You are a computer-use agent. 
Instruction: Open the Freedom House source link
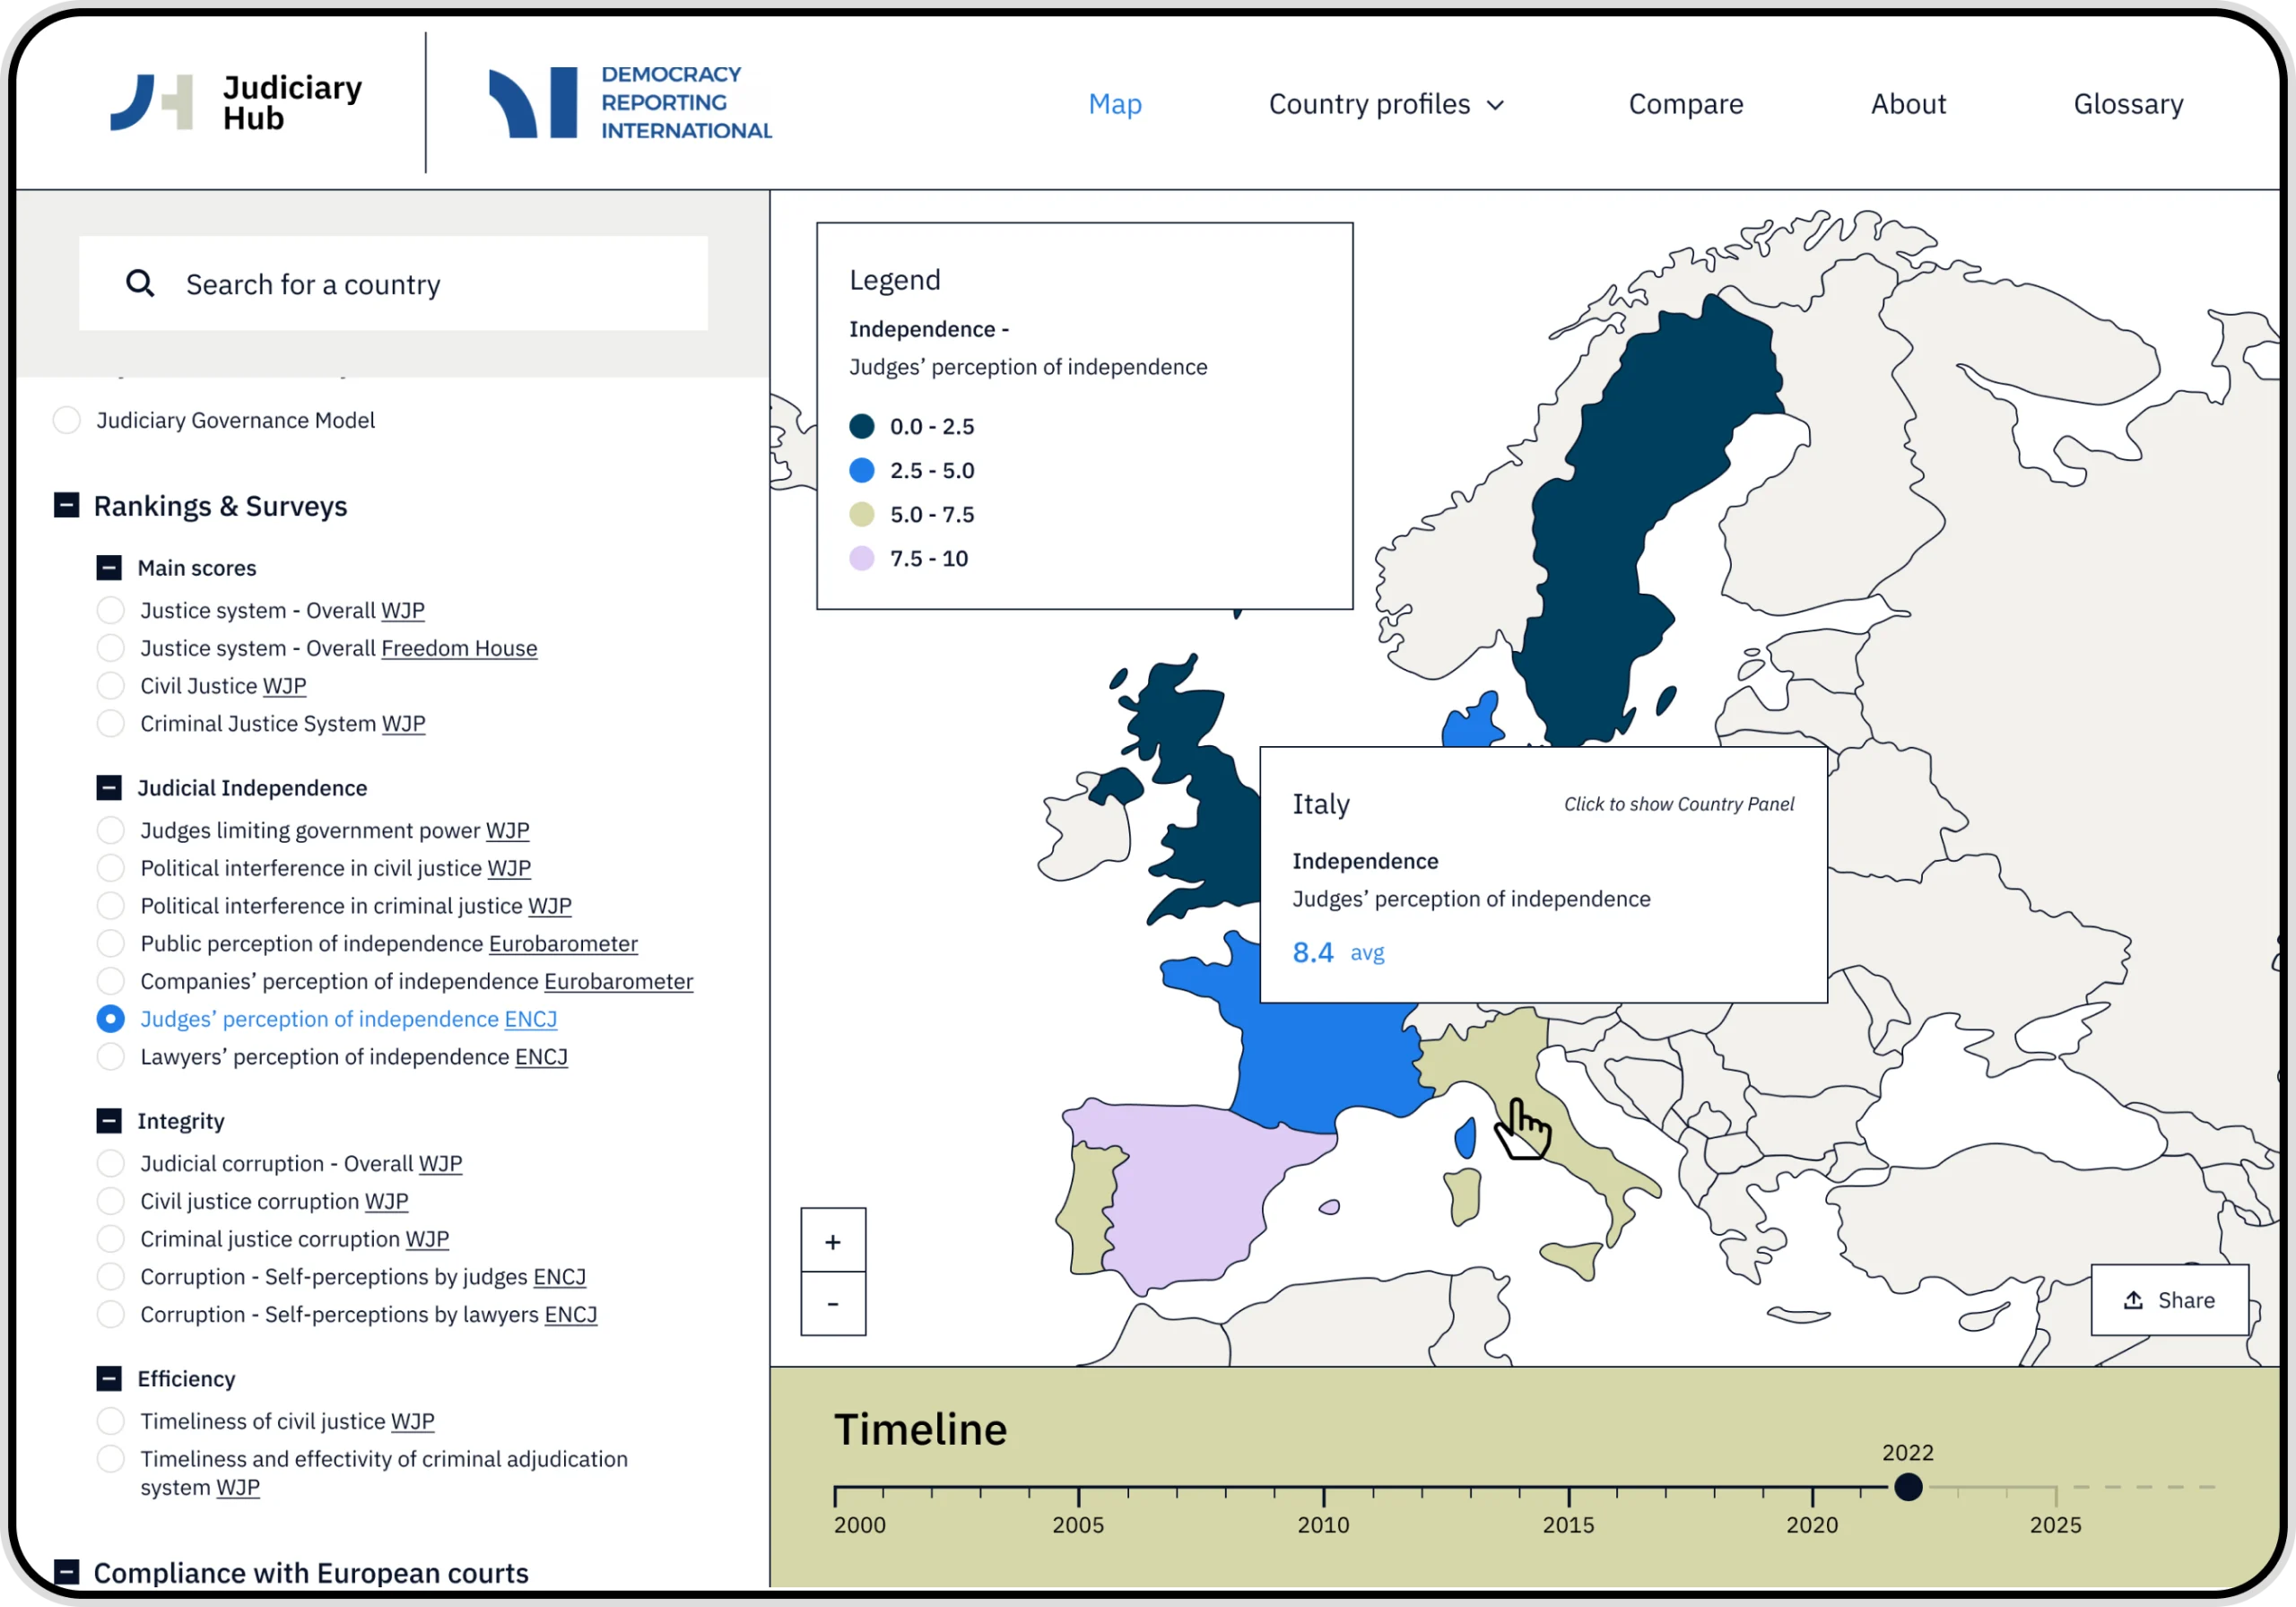[459, 648]
